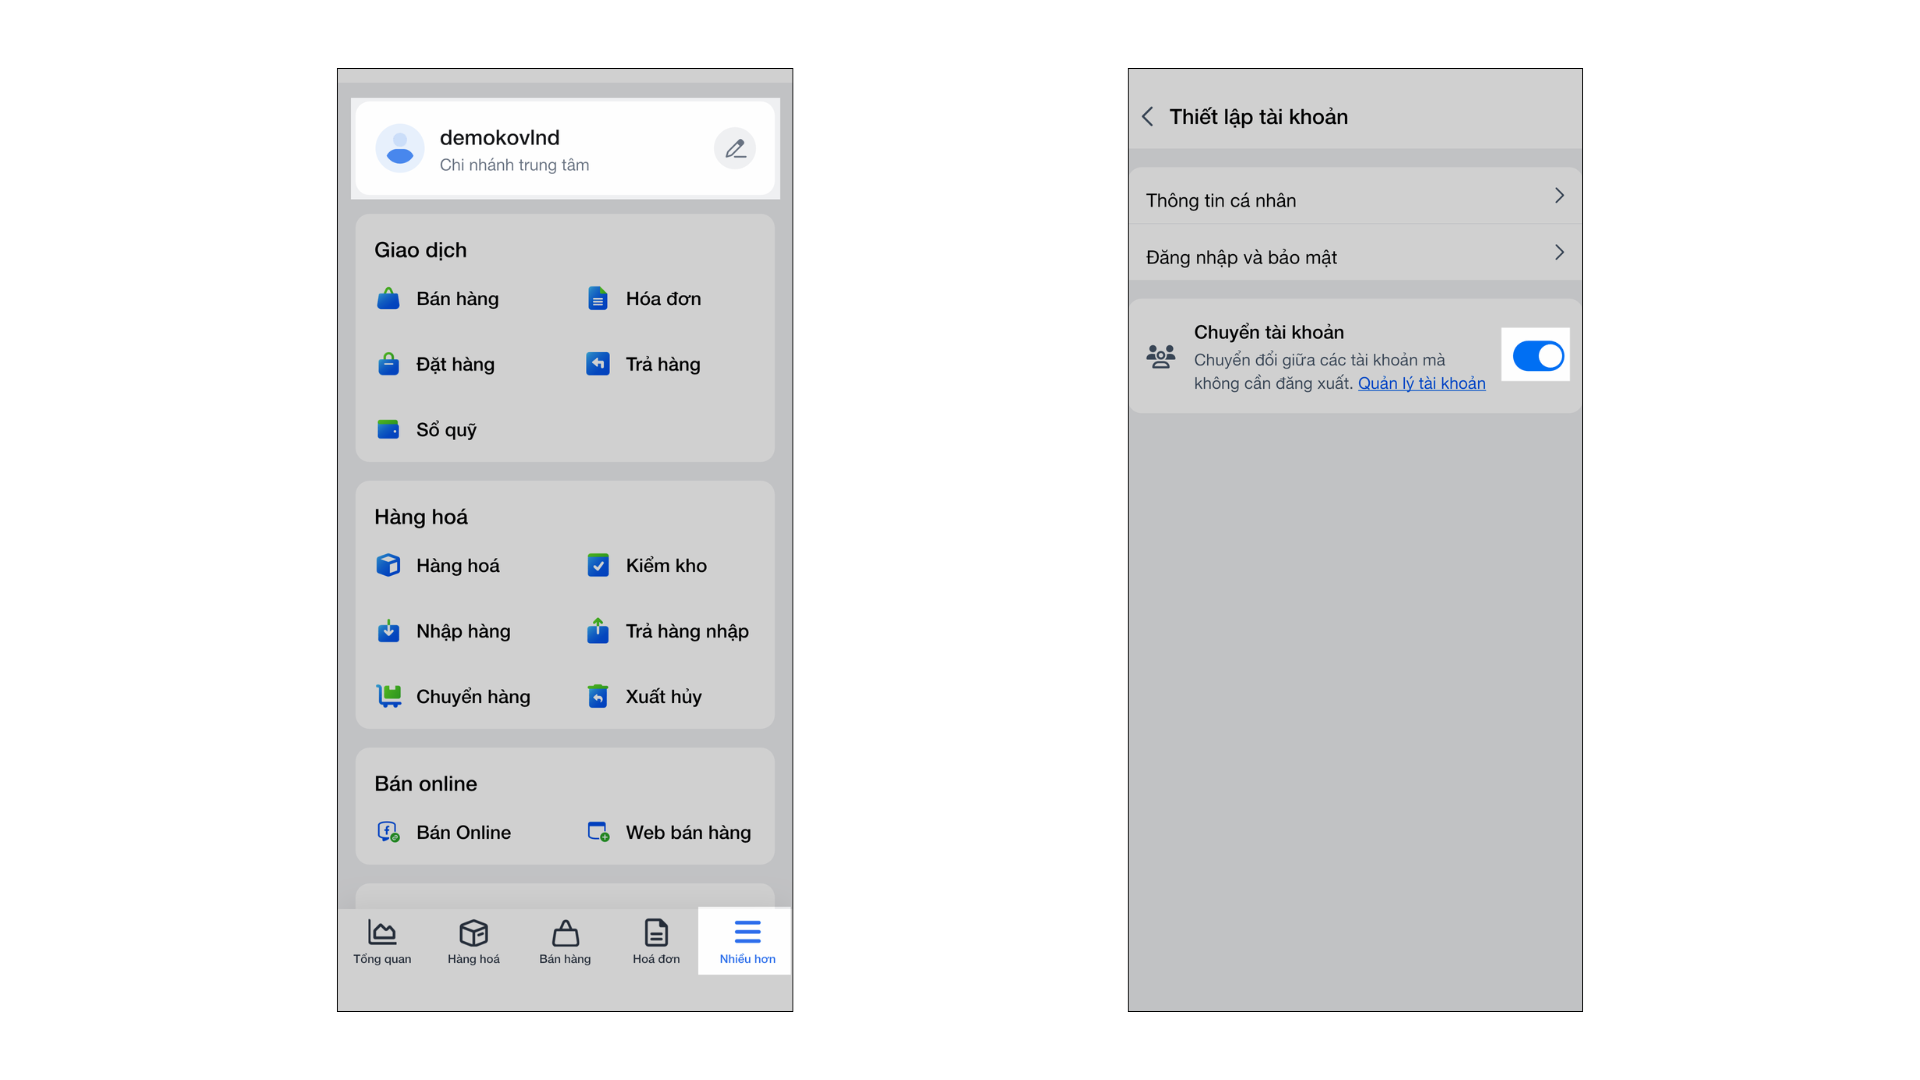Switch to Hoá đơn bottom tab
This screenshot has height=1080, width=1920.
click(656, 941)
